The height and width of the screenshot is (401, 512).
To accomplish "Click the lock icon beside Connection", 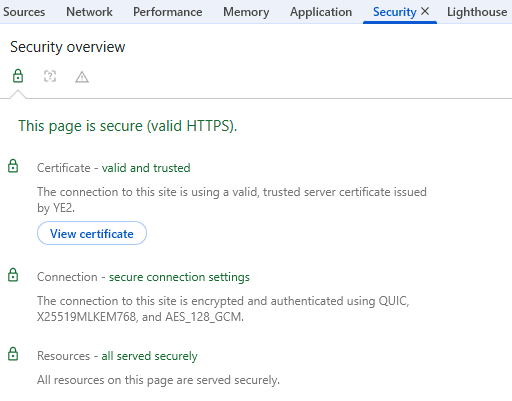I will 13,275.
